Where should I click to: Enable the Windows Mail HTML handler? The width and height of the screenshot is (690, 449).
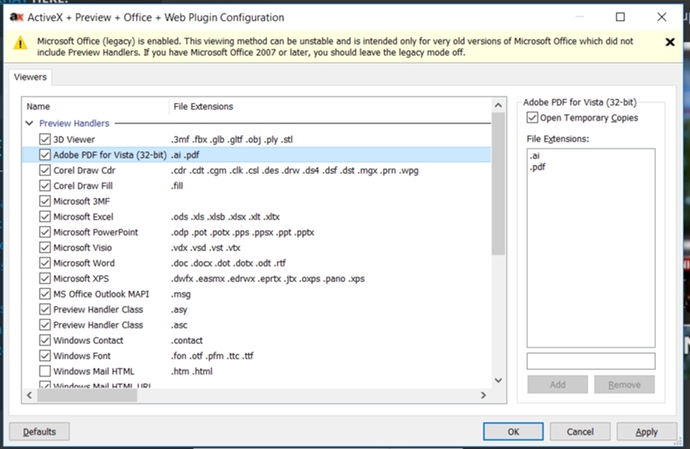(x=44, y=371)
